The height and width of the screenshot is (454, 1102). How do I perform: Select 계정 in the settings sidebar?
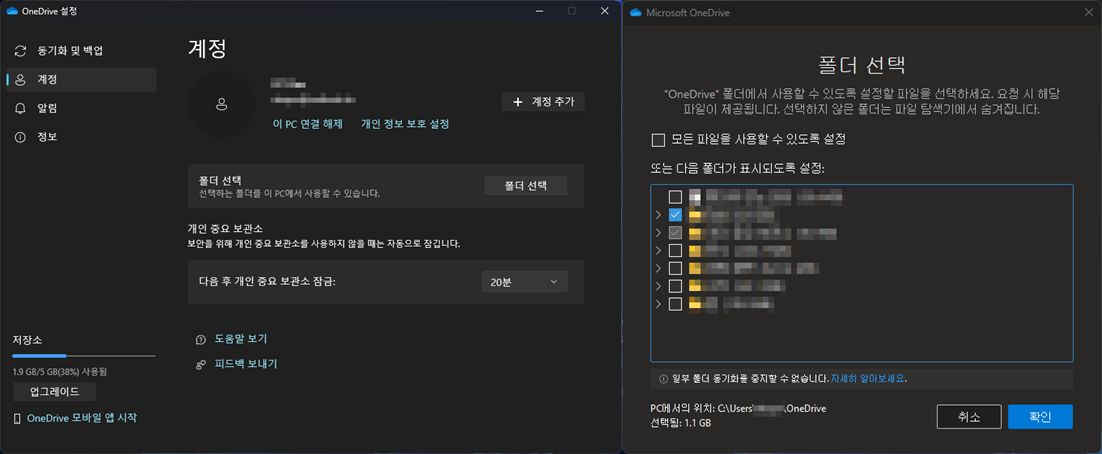(x=82, y=79)
